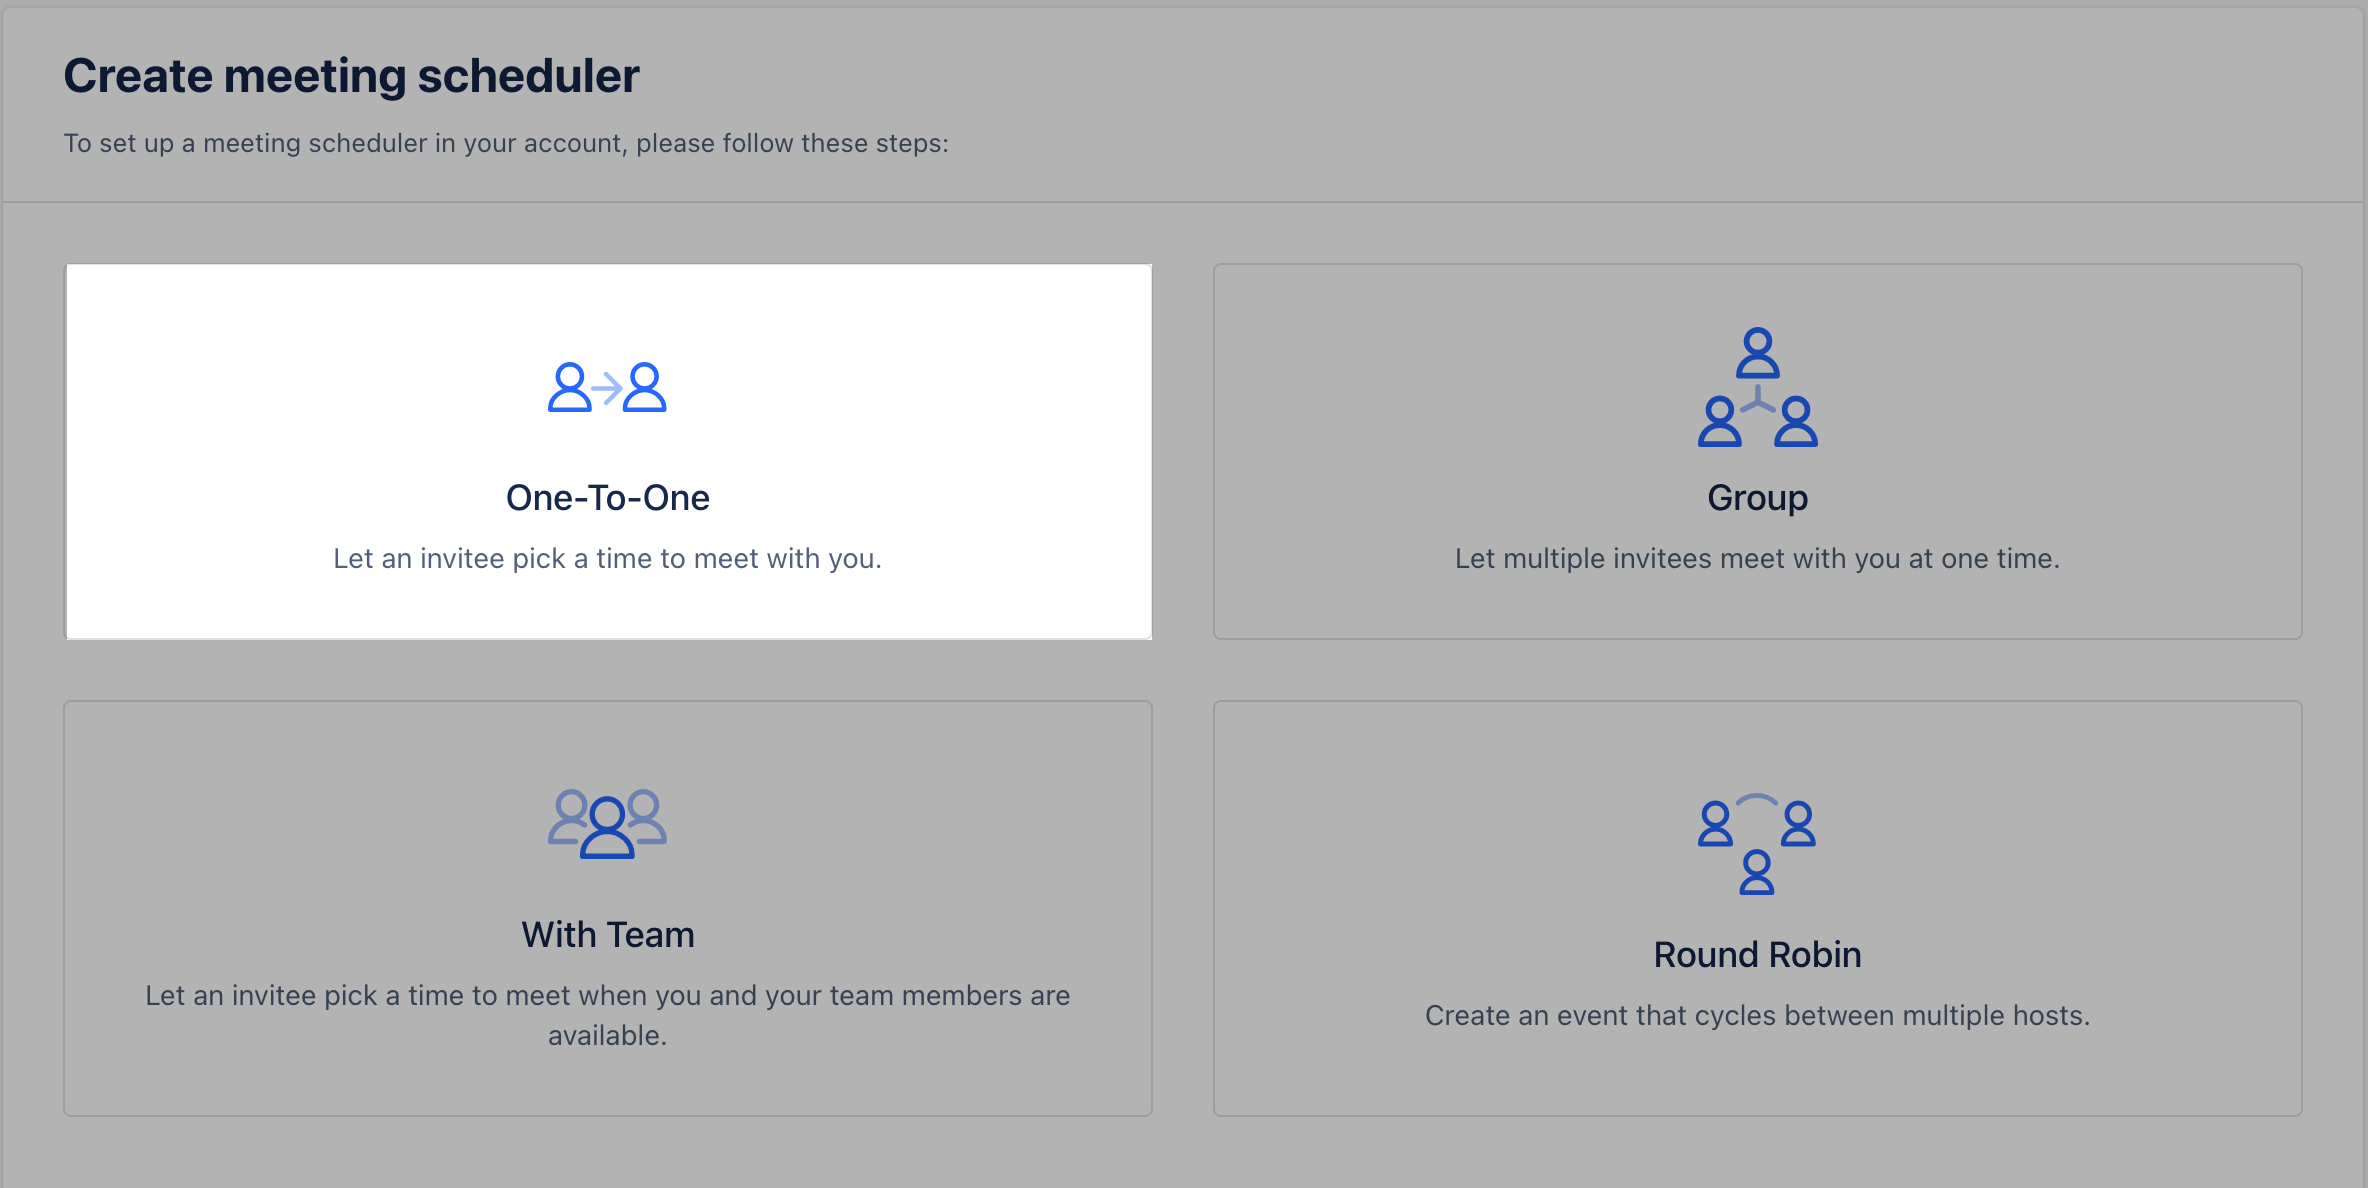Choose the Round Robin title
2368x1188 pixels.
coord(1757,954)
